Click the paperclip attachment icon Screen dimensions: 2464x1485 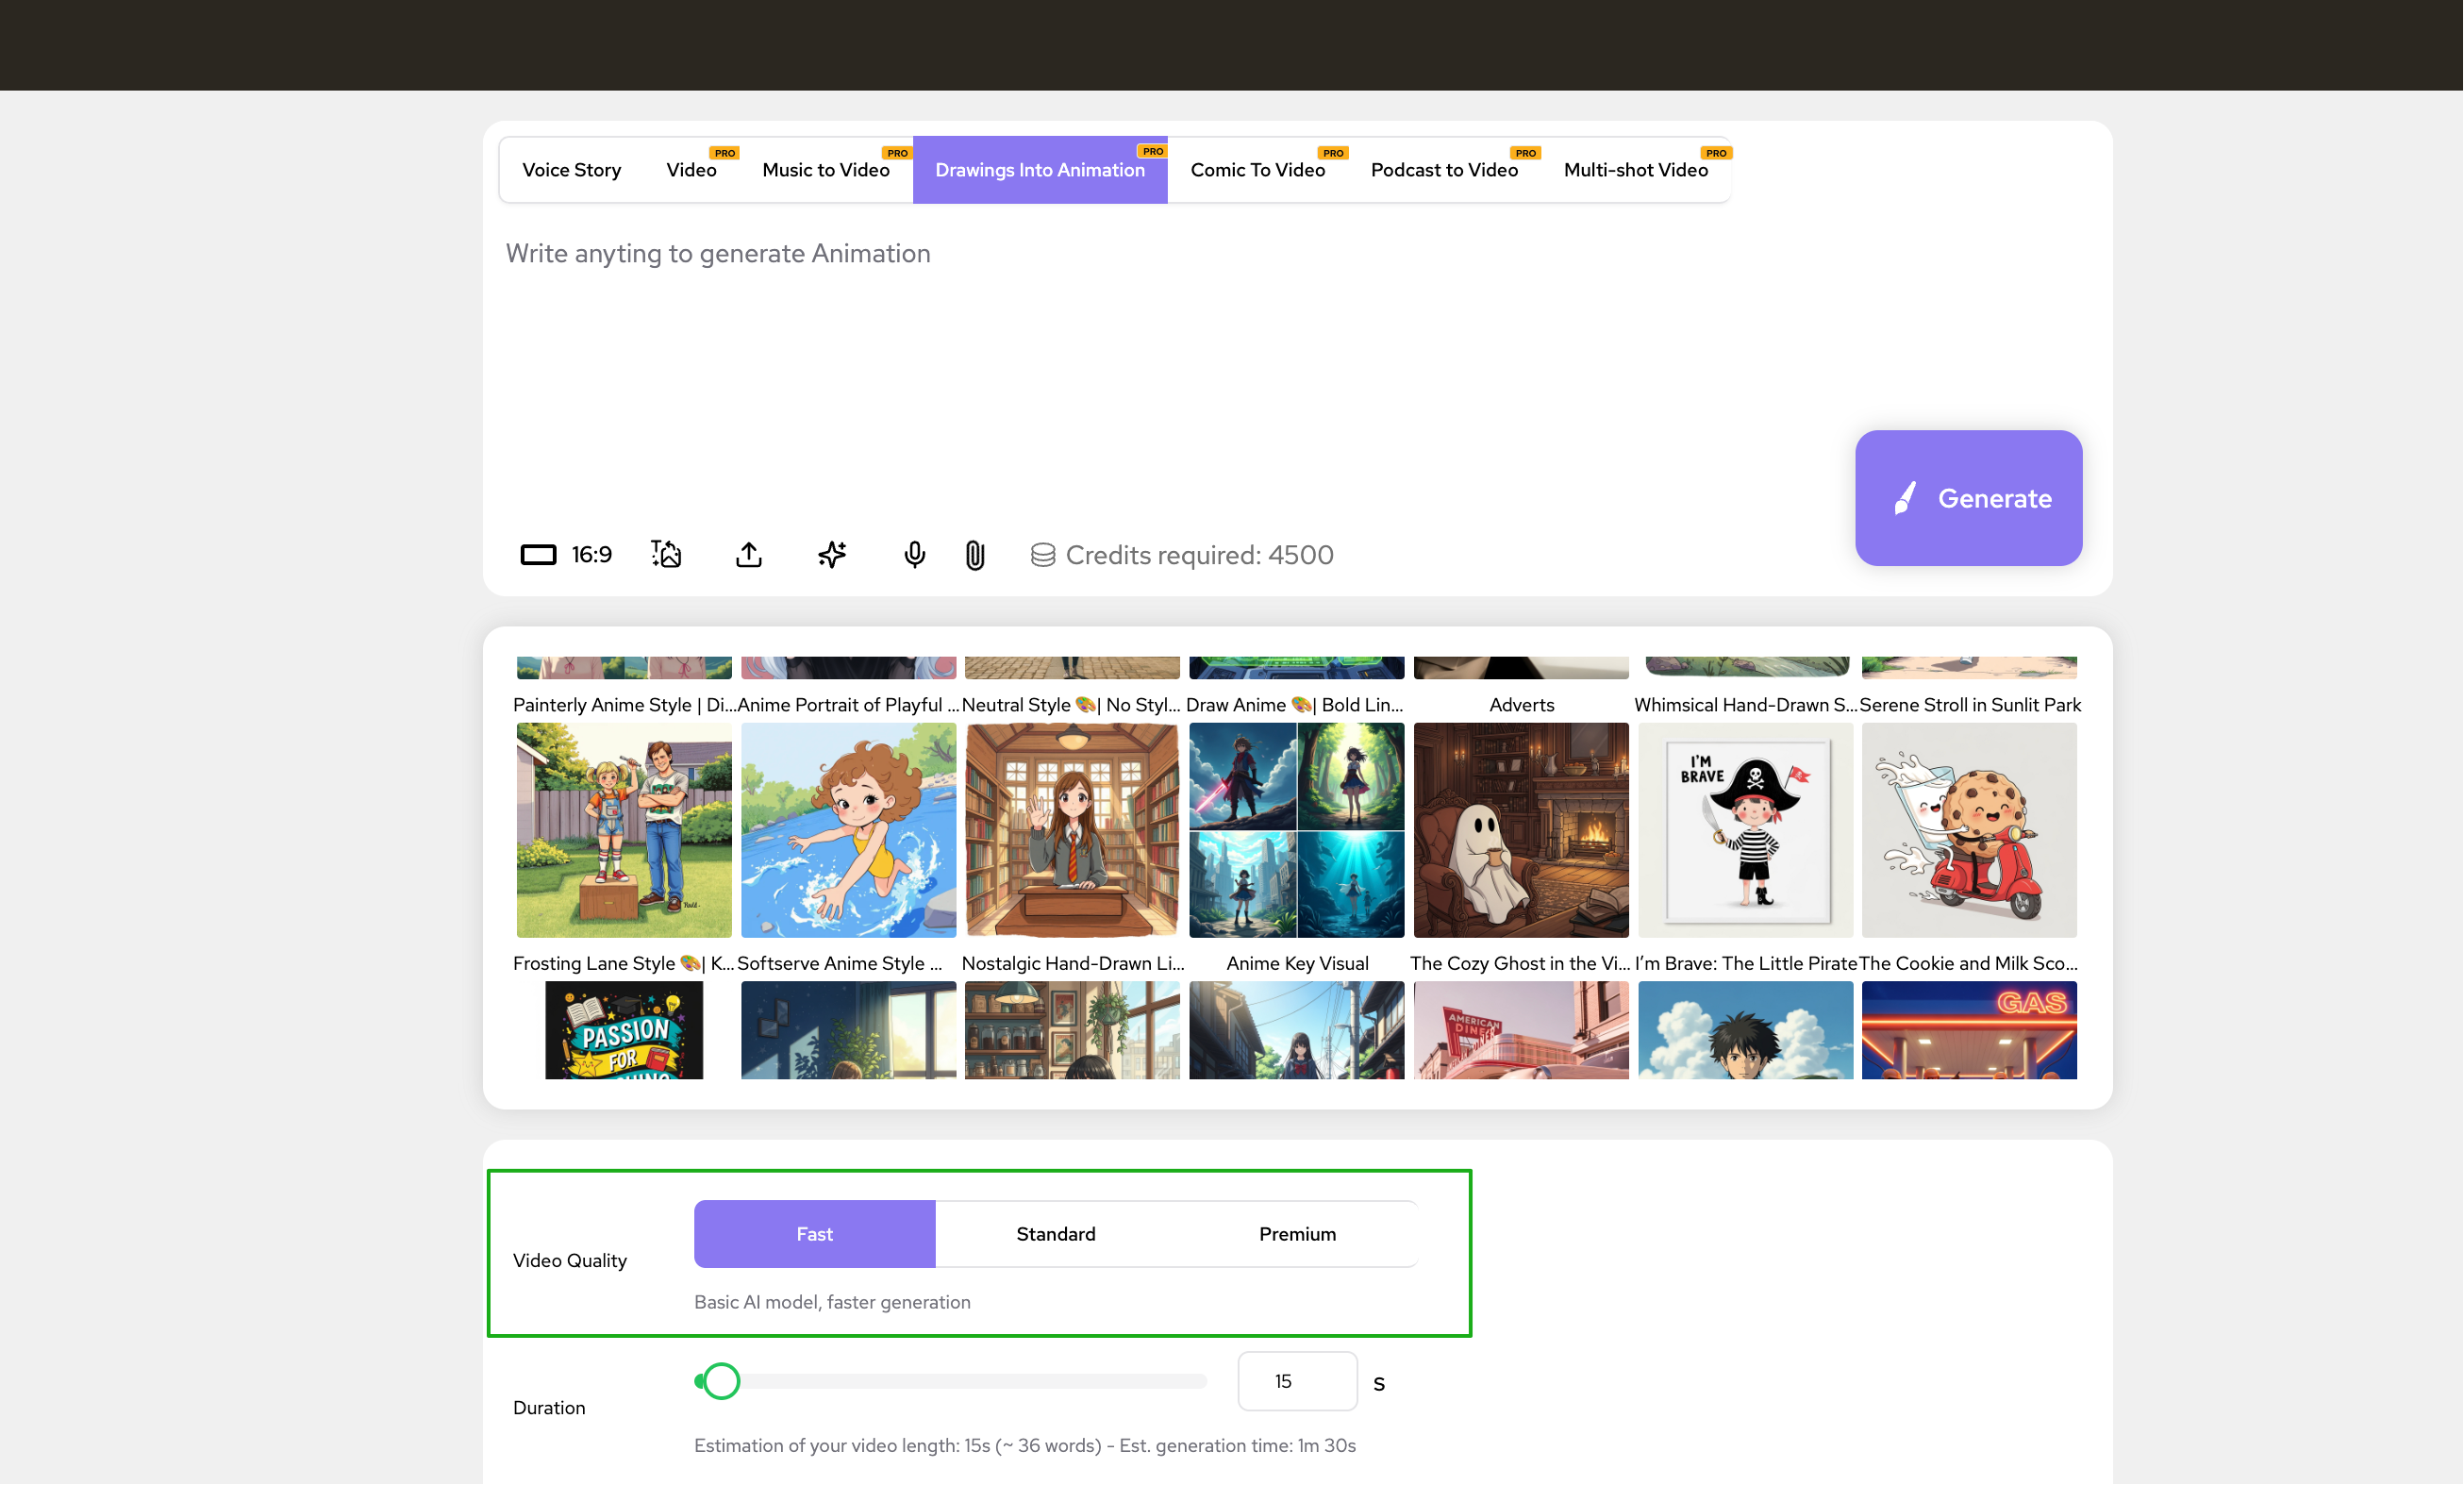point(975,554)
